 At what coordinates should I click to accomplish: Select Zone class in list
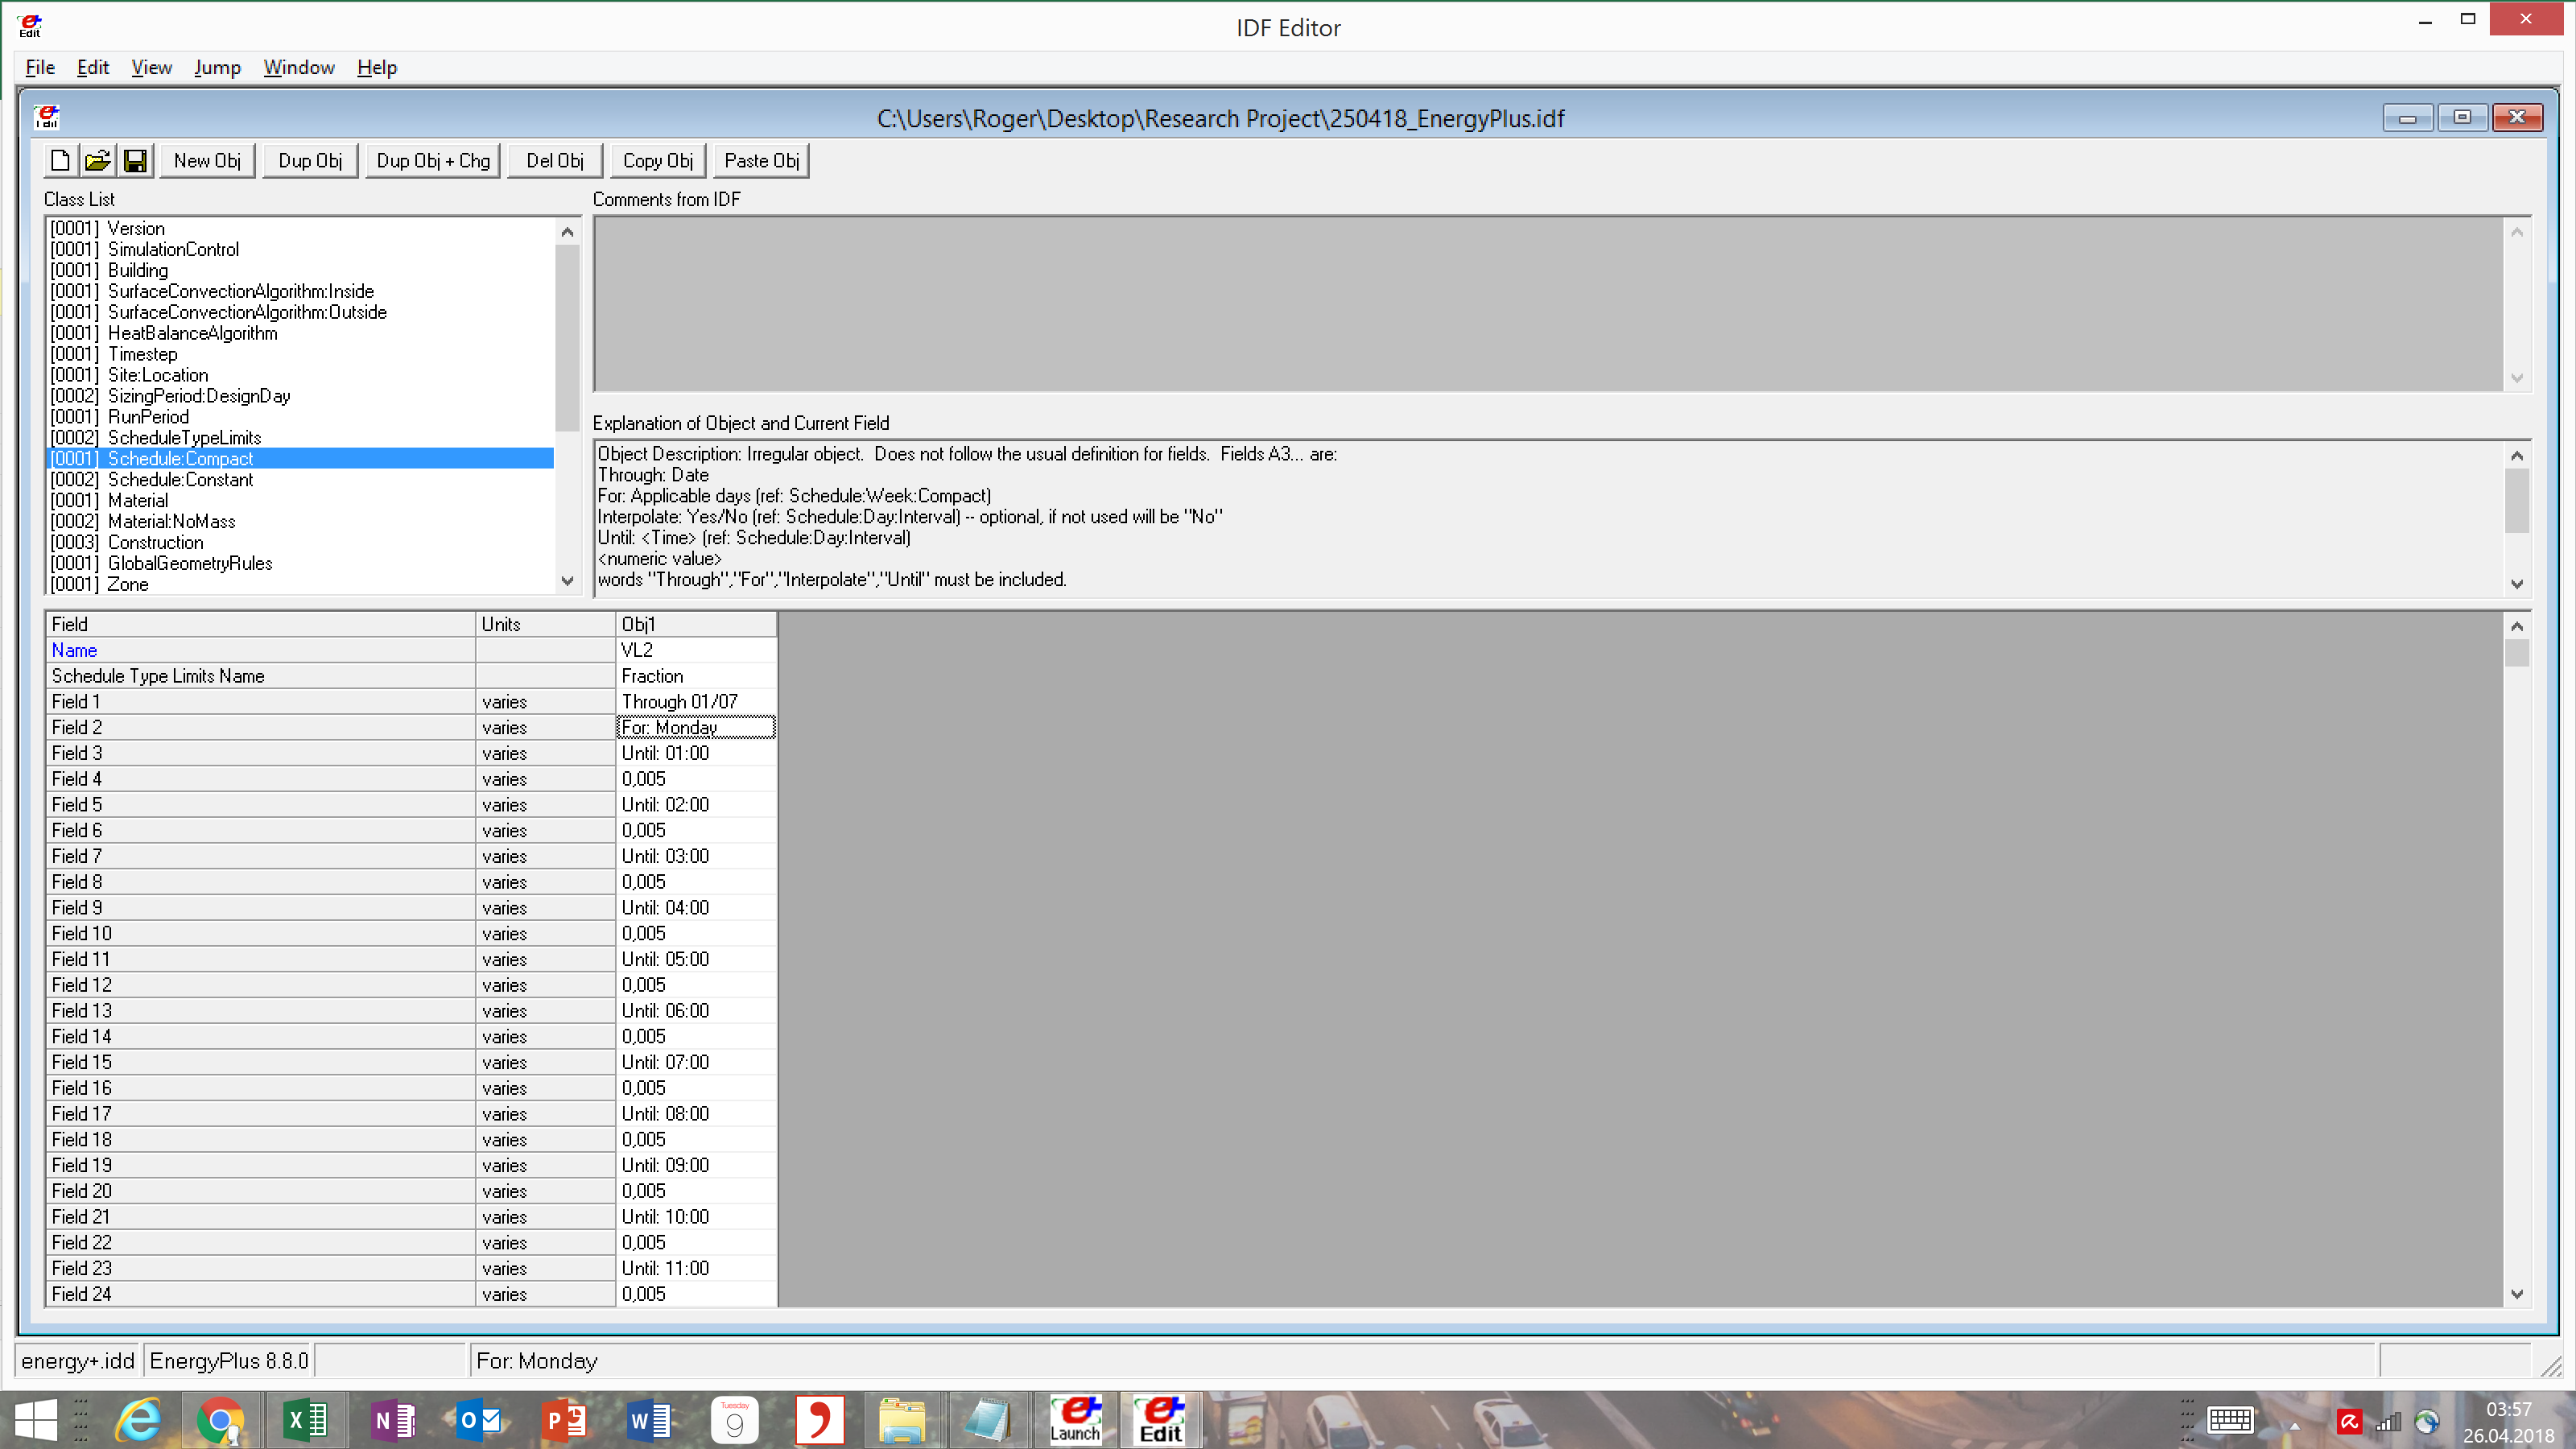pyautogui.click(x=301, y=585)
